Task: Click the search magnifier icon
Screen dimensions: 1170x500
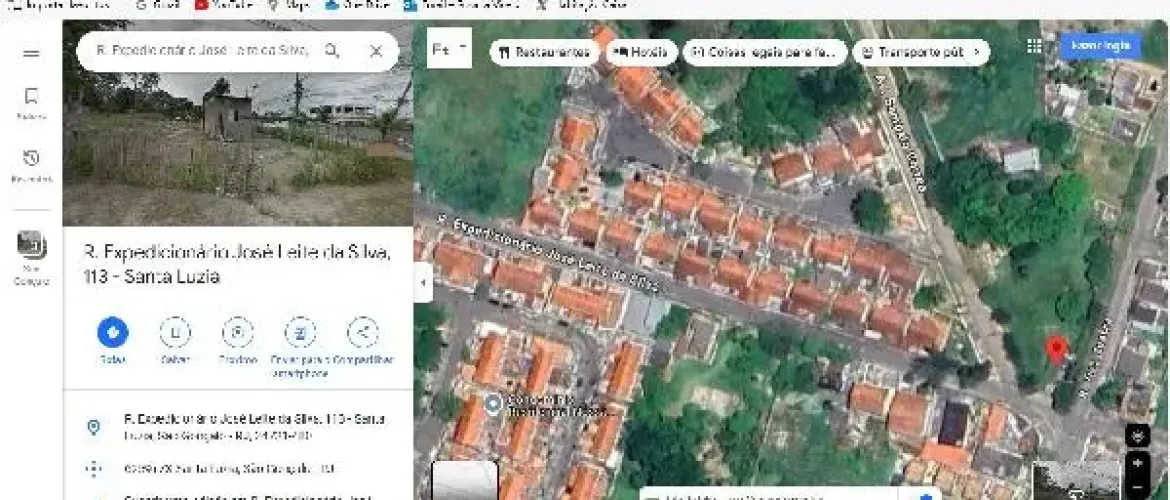Action: (333, 50)
